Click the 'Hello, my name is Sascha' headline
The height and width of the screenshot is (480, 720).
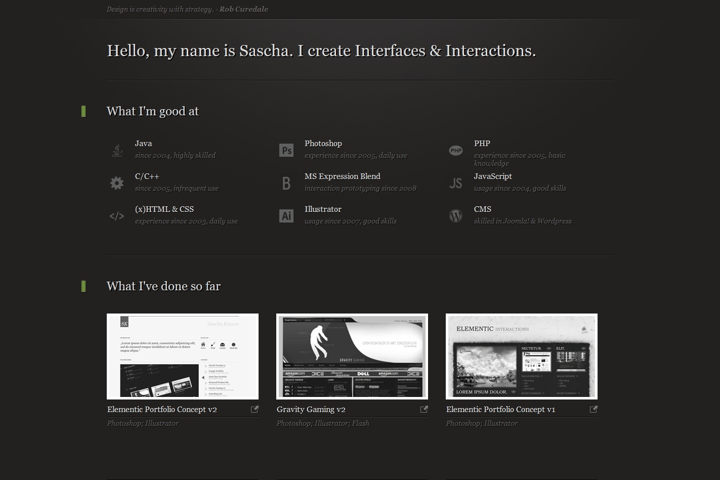pyautogui.click(x=321, y=51)
